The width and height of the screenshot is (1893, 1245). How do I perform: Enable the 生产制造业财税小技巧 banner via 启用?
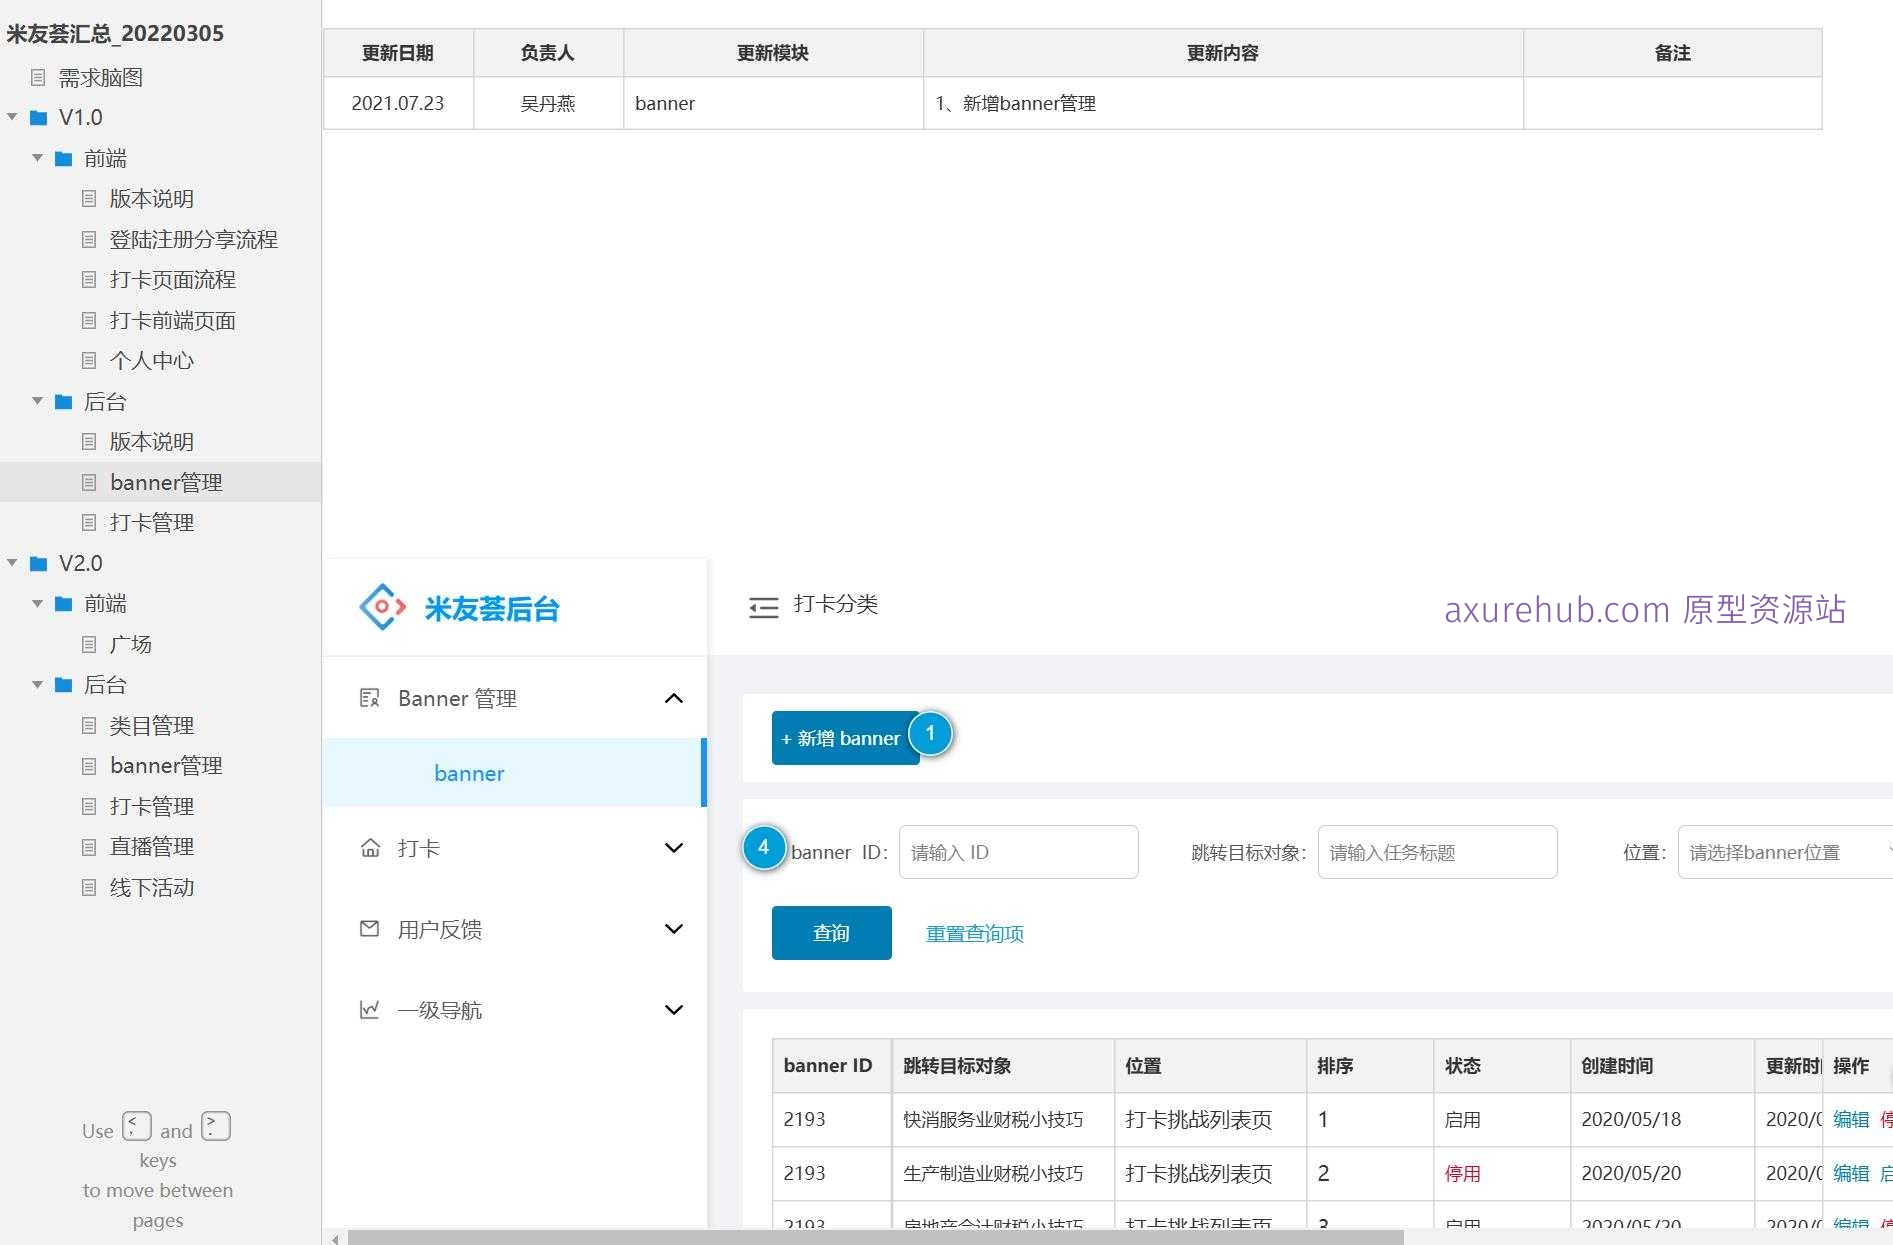pos(1886,1173)
